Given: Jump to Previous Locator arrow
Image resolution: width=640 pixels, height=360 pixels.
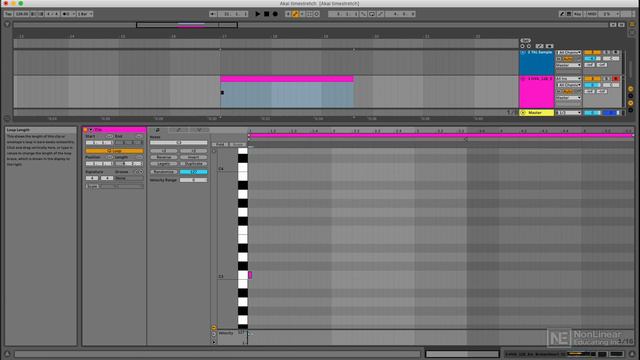Looking at the screenshot, I should 522,46.
